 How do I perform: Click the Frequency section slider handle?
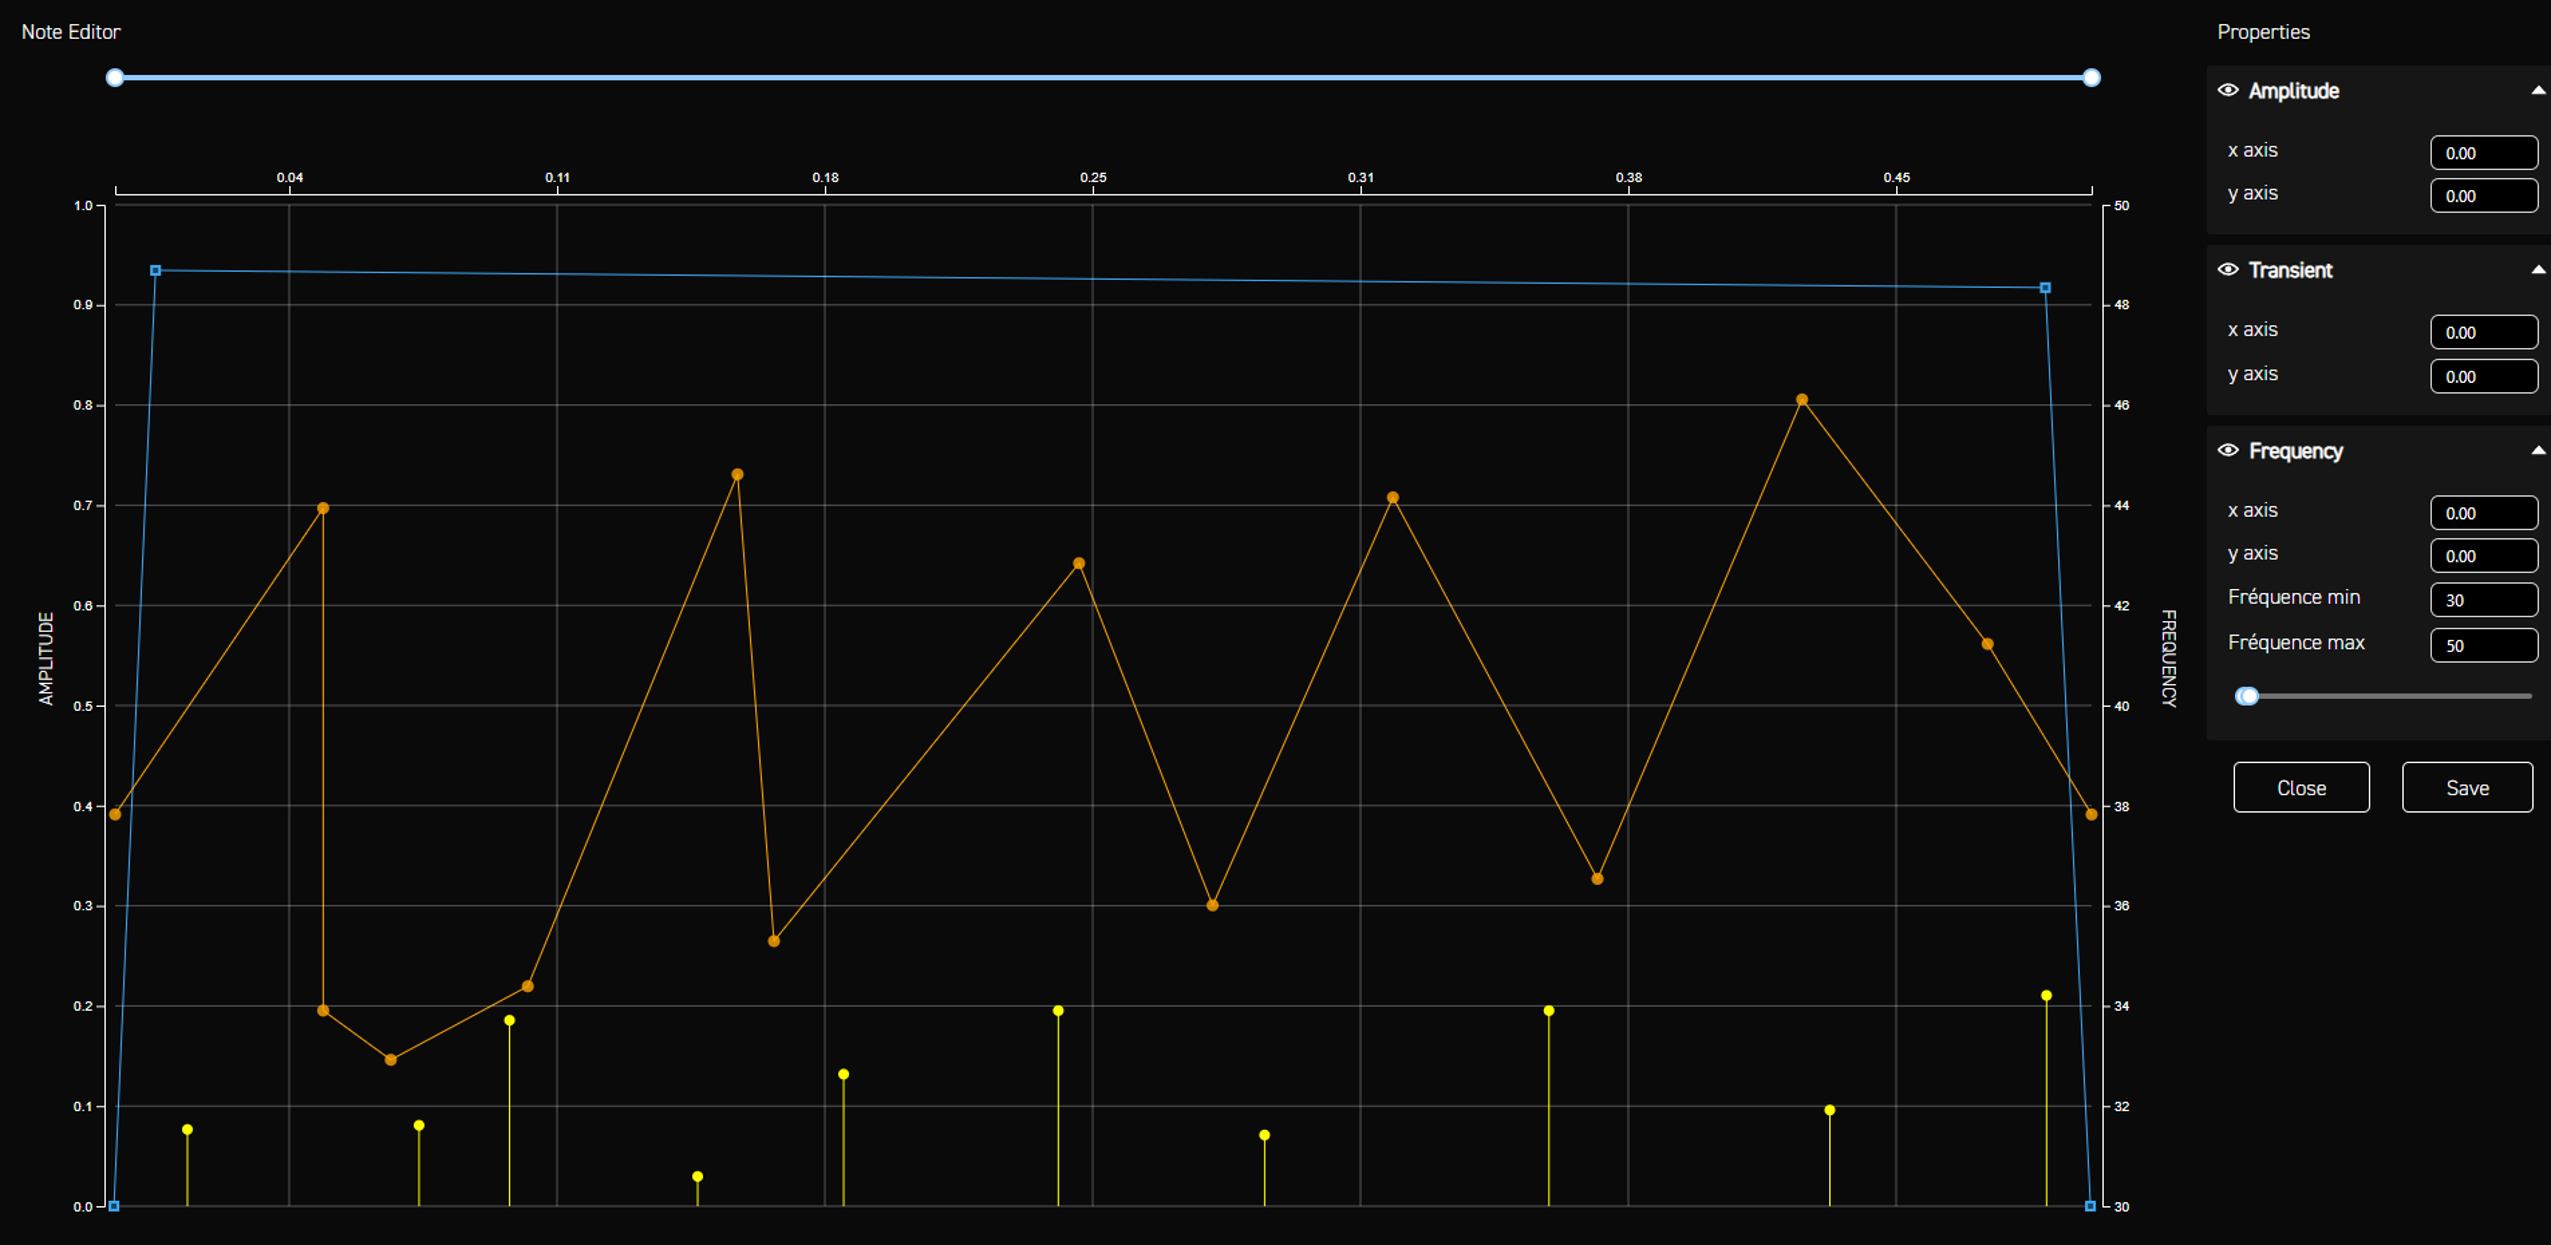coord(2247,695)
